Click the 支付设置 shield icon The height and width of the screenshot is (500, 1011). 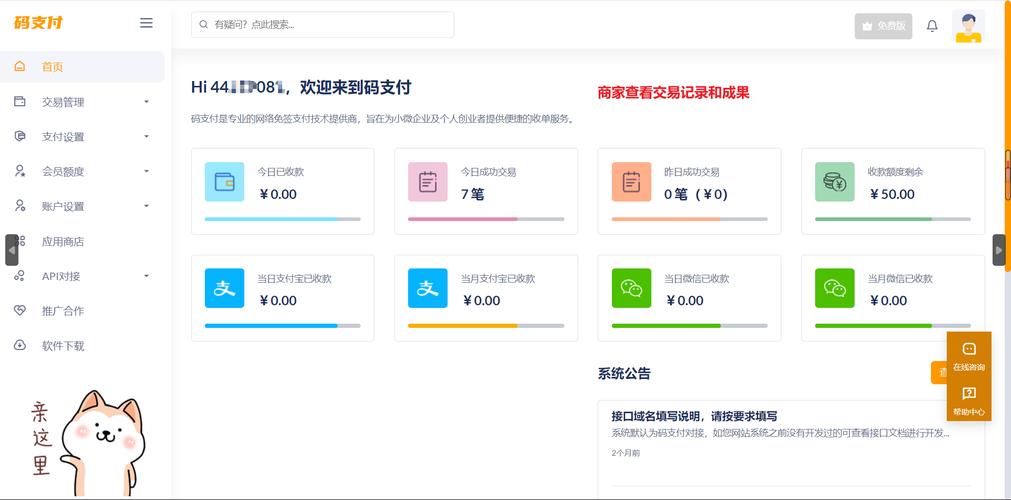tap(20, 136)
